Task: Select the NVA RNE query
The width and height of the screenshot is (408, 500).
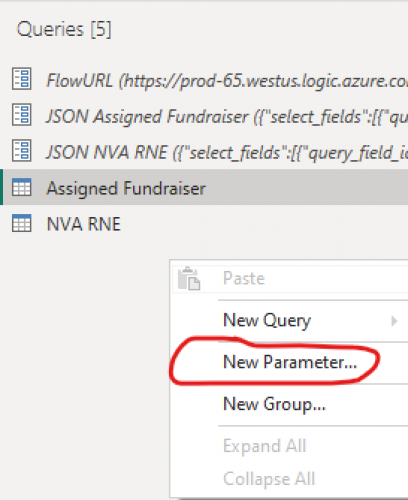Action: point(206,223)
